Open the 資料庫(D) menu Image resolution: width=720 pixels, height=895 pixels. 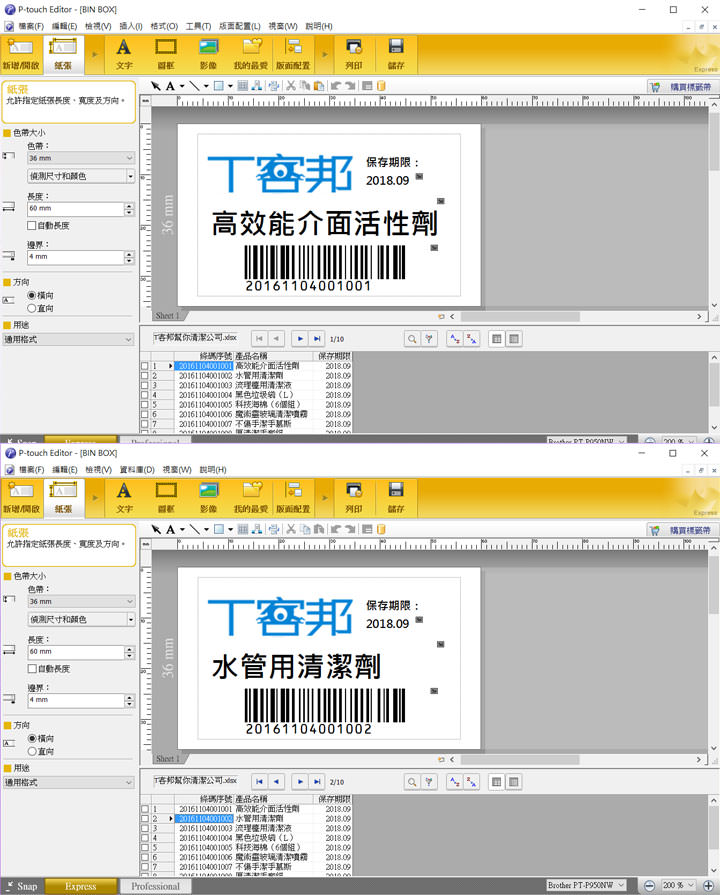click(x=136, y=469)
